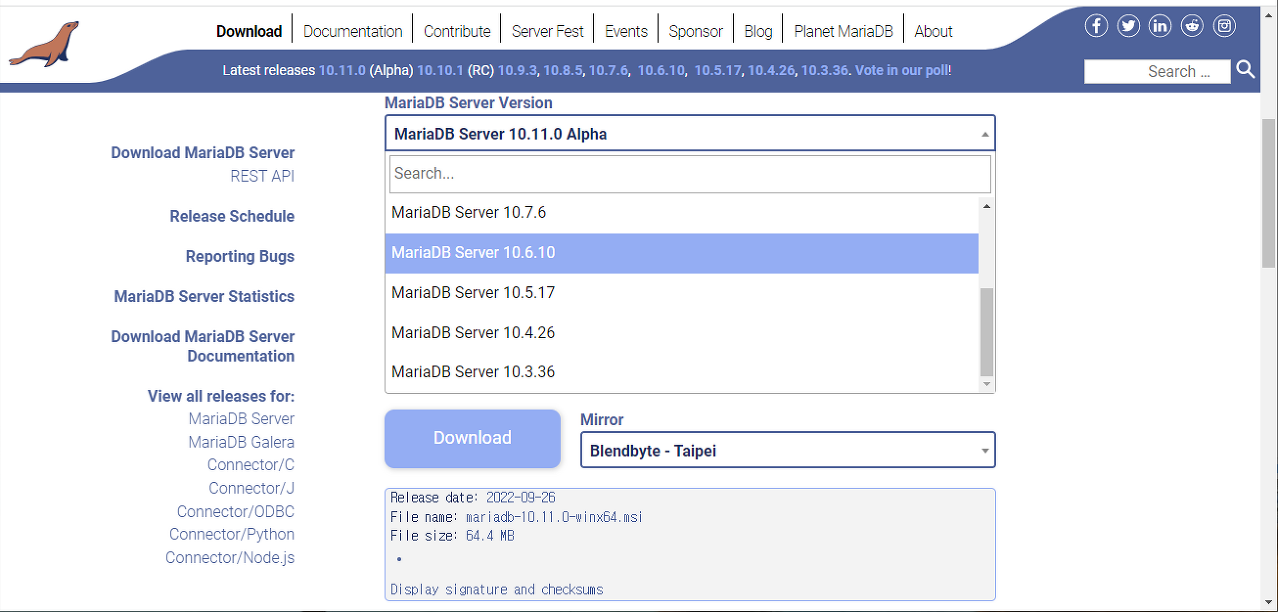Select MariaDB Server 10.5.17 option

pyautogui.click(x=682, y=292)
